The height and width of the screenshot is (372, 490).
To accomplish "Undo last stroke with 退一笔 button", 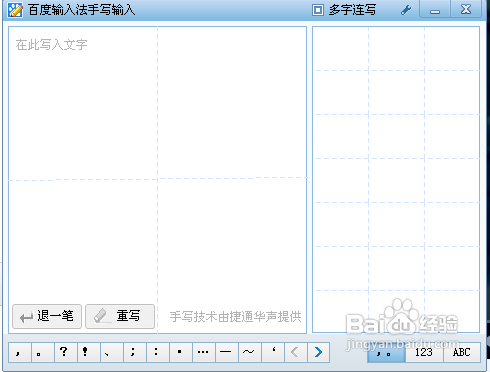I will tap(47, 316).
